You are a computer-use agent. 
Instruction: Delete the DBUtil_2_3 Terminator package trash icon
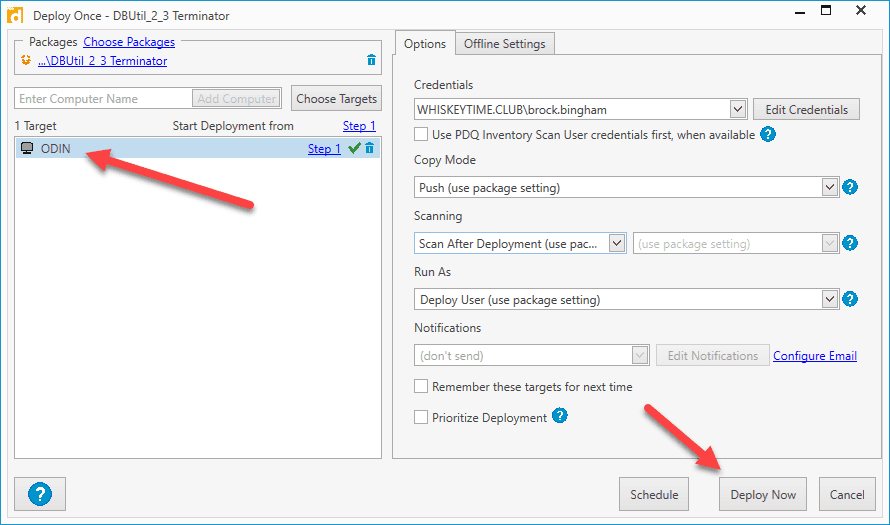[x=371, y=60]
